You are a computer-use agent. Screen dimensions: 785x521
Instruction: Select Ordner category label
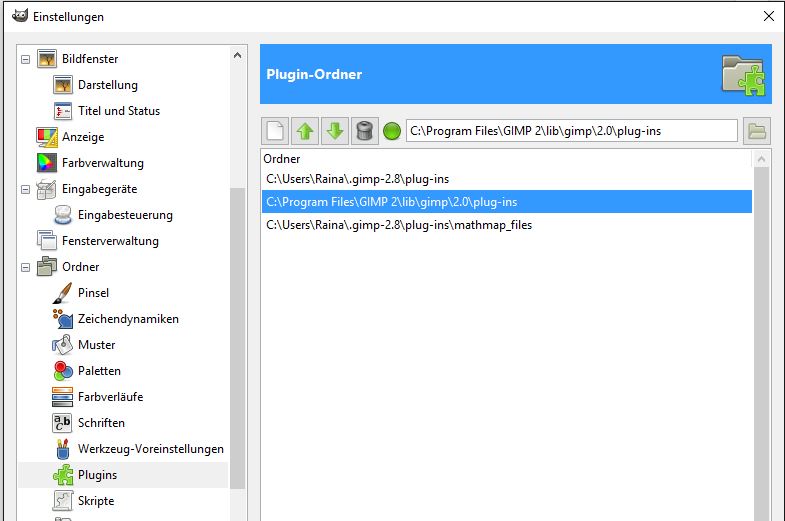point(81,267)
